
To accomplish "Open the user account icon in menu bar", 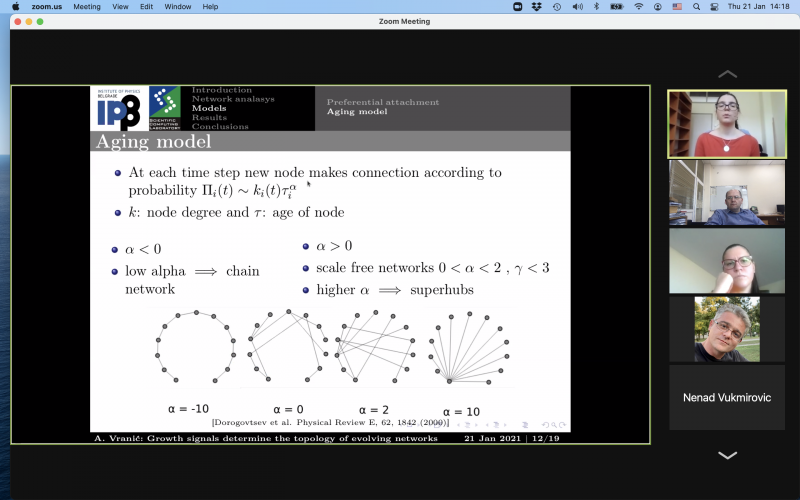I will point(658,7).
